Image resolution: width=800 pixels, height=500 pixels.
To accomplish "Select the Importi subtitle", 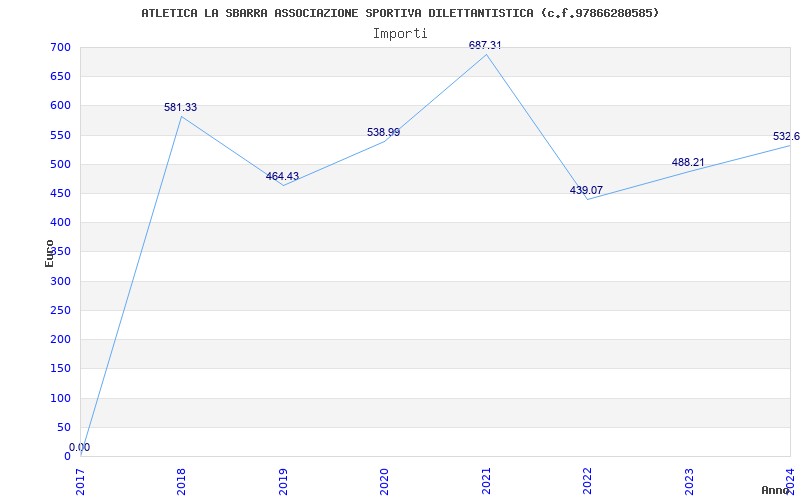I will click(x=400, y=34).
